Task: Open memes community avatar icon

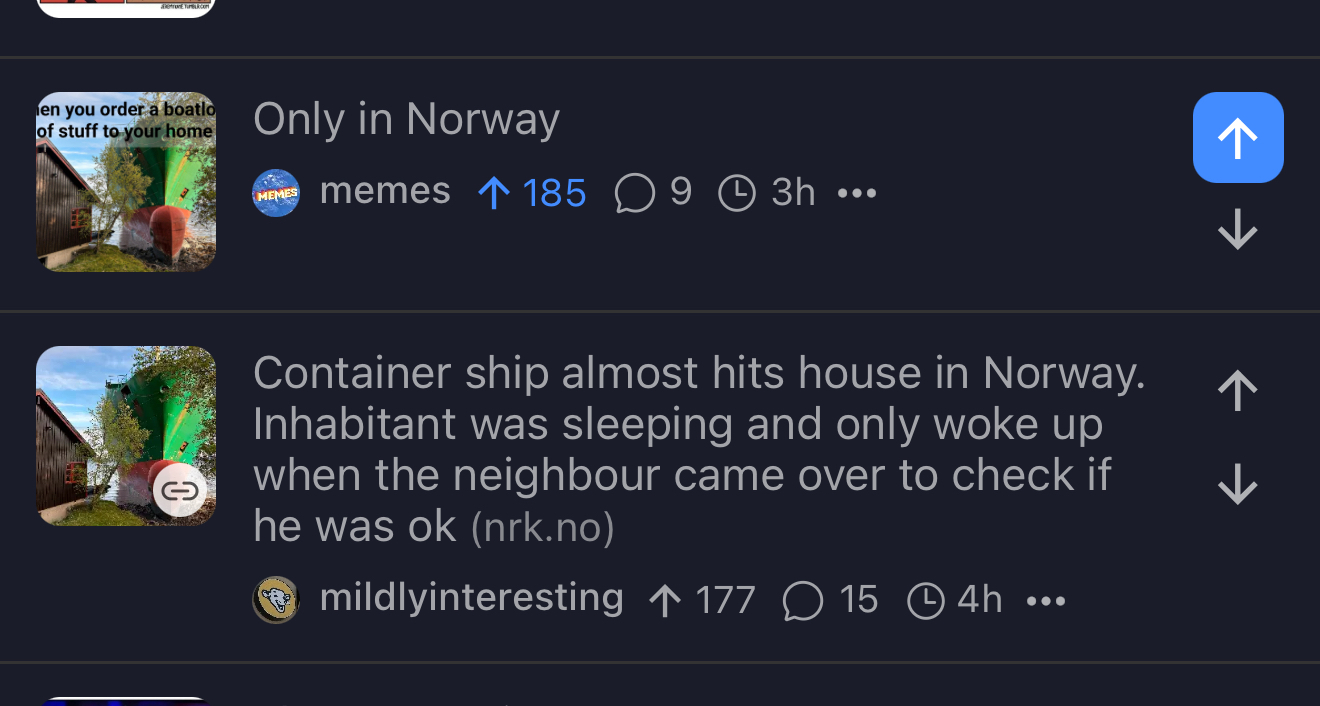Action: [x=276, y=193]
